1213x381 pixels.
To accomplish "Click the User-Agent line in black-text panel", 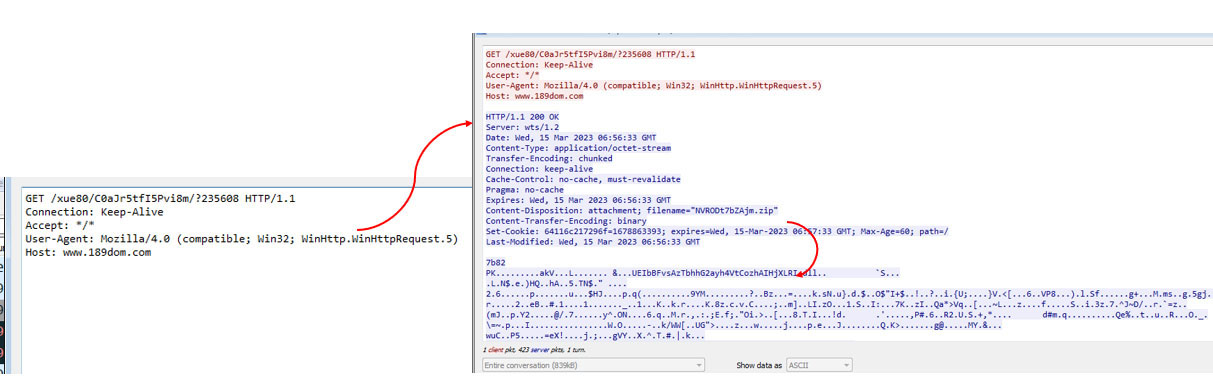I will (x=241, y=239).
